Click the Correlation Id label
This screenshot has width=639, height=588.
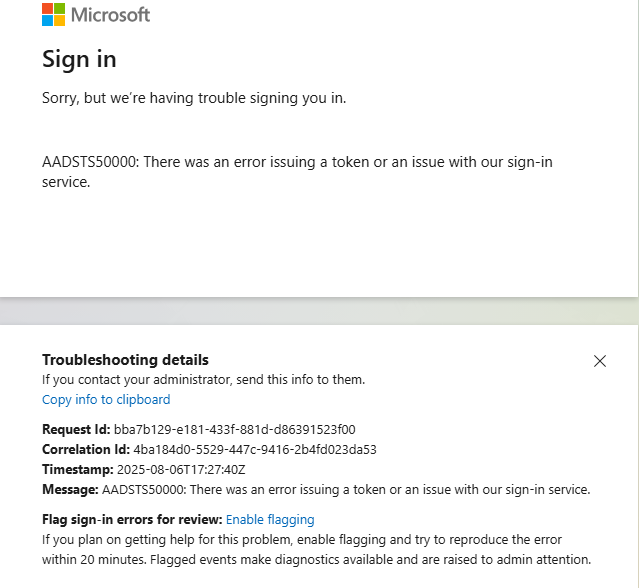point(86,449)
